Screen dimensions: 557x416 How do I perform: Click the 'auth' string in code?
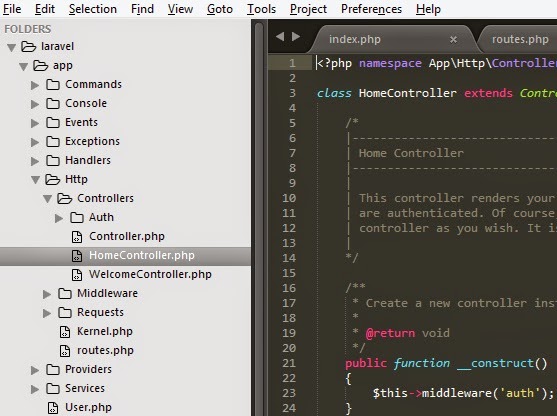point(520,393)
